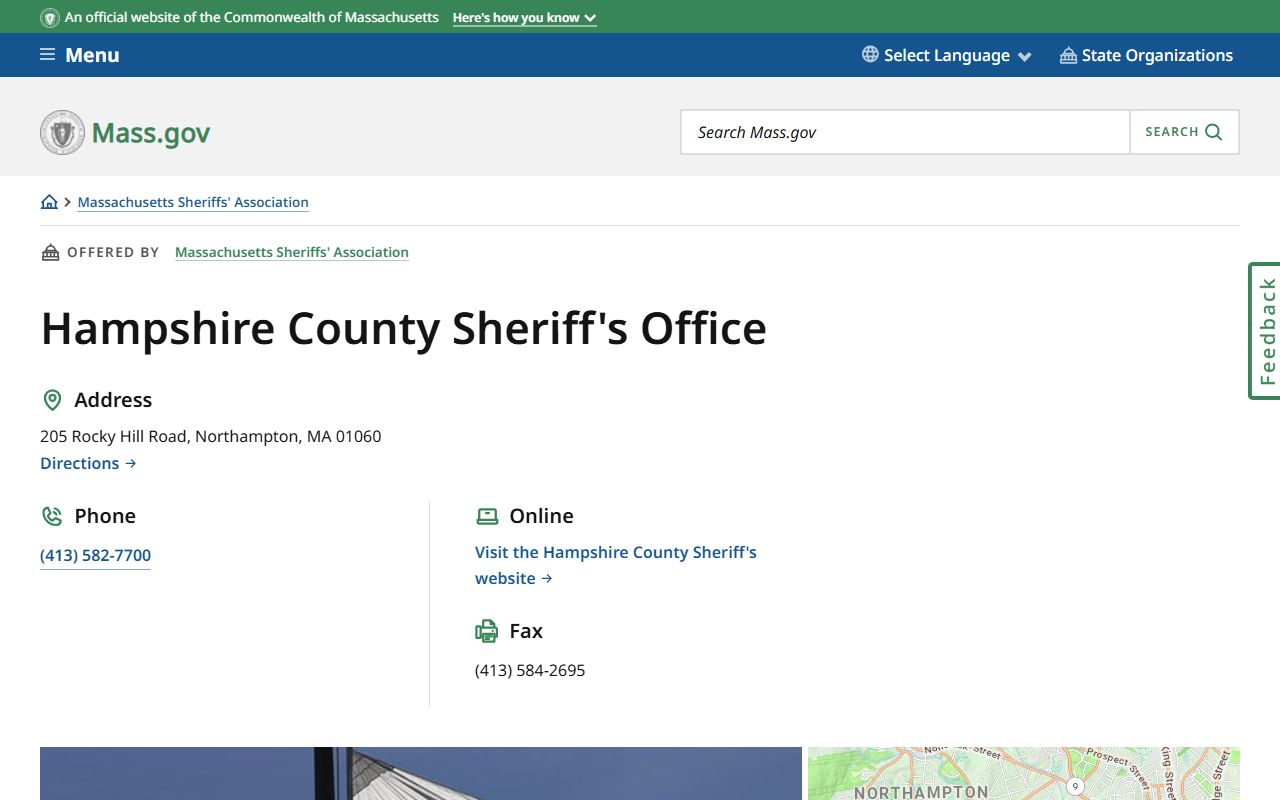The width and height of the screenshot is (1280, 800).
Task: Click the Address location pin icon
Action: [x=52, y=400]
